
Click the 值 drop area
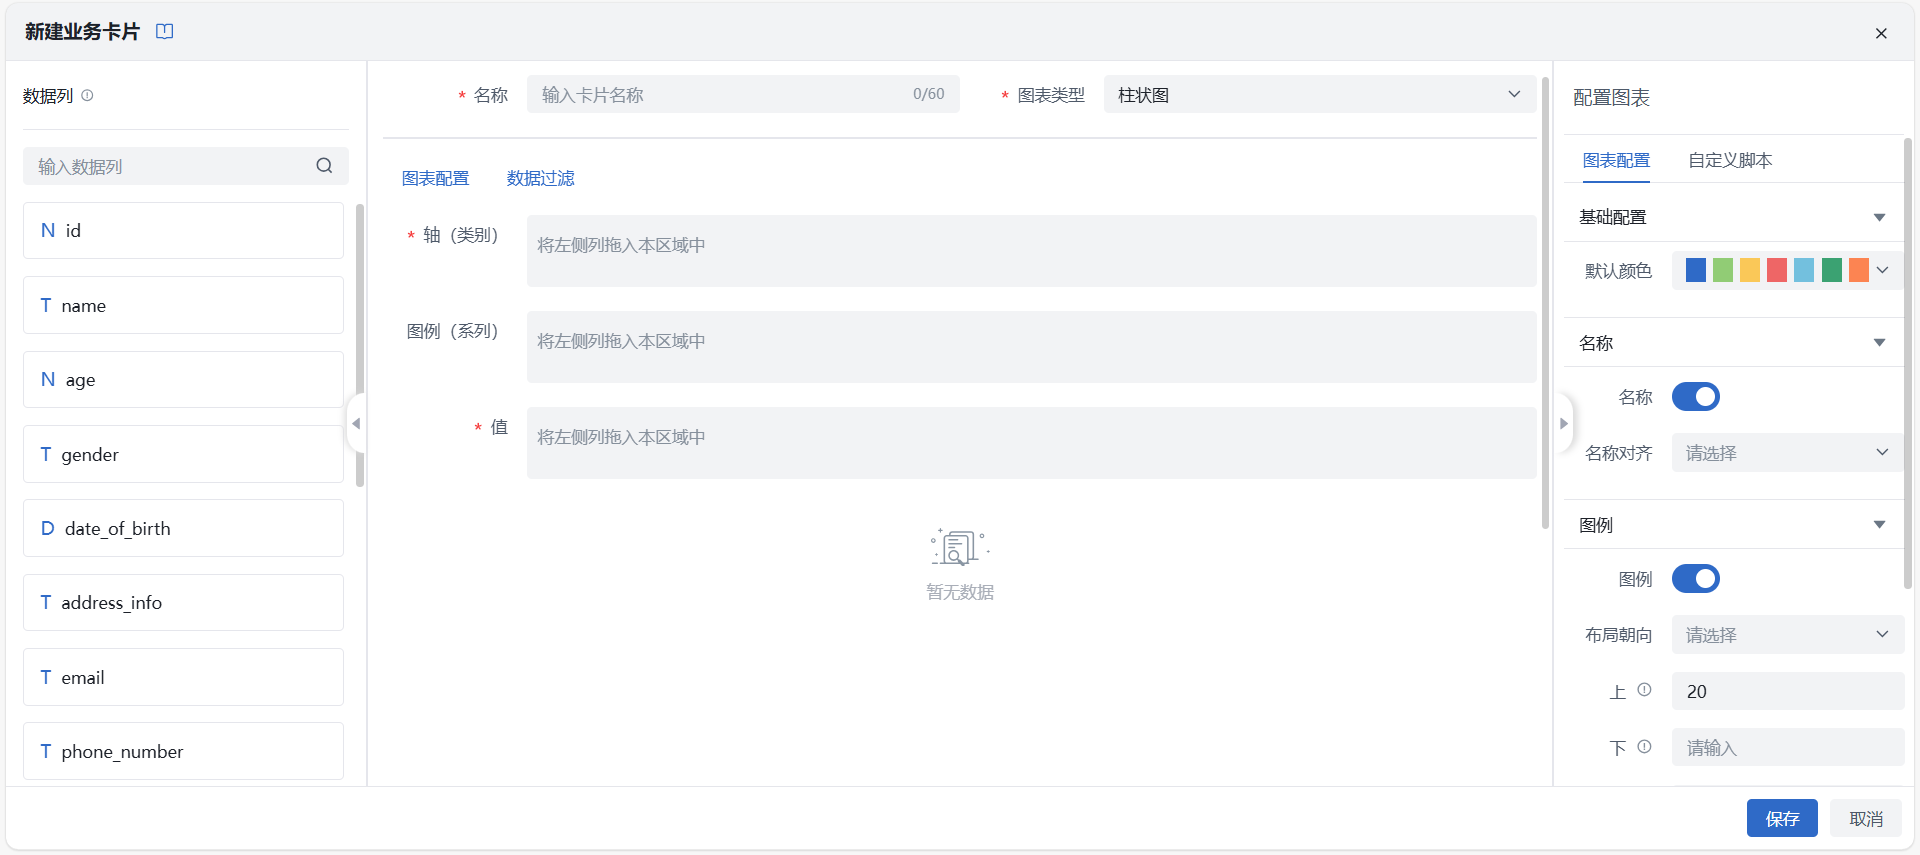pyautogui.click(x=1031, y=443)
